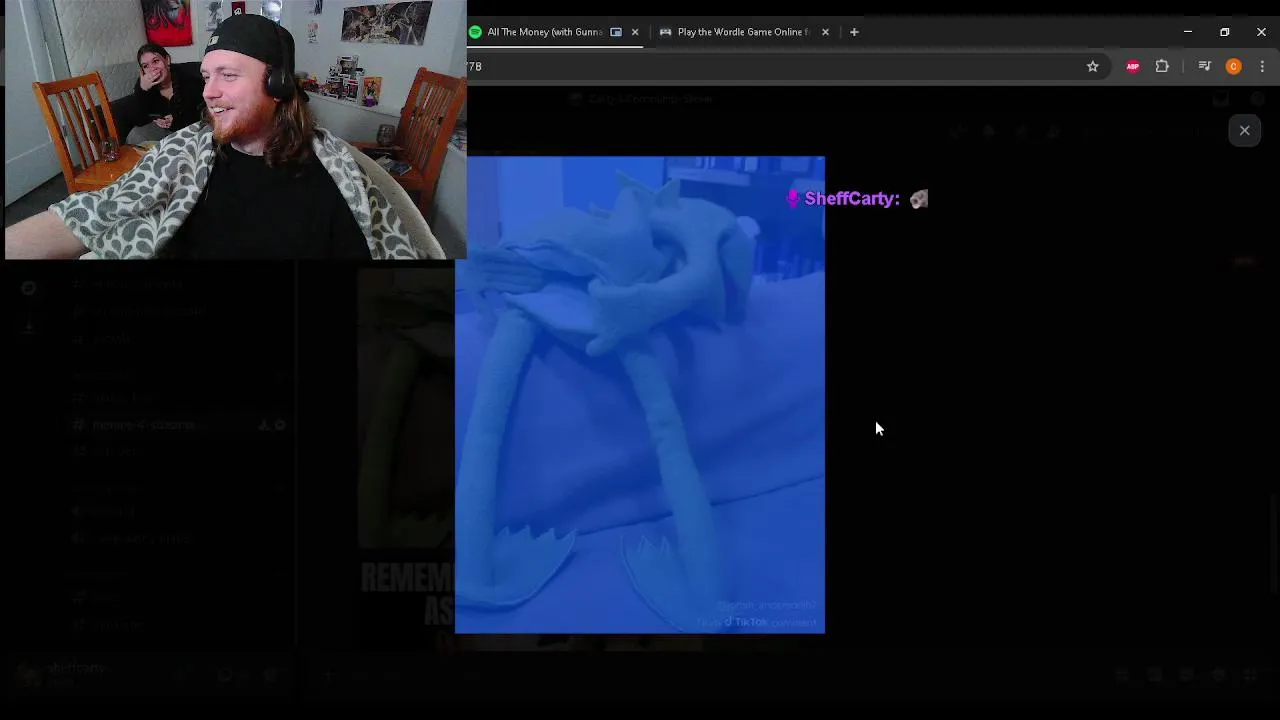Bookmark this page with the star icon
The image size is (1280, 720).
click(1093, 66)
